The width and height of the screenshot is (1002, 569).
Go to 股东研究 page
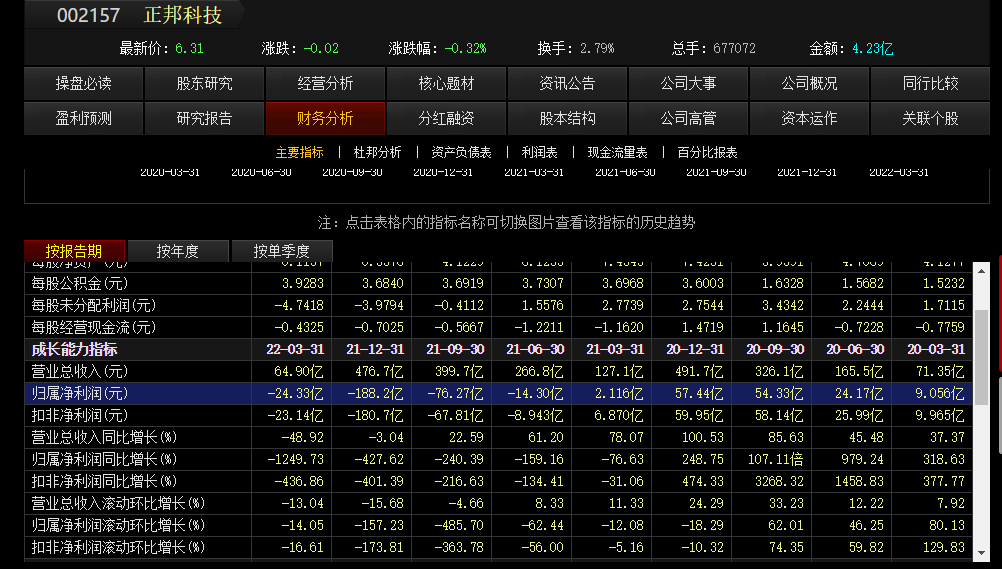tap(205, 84)
